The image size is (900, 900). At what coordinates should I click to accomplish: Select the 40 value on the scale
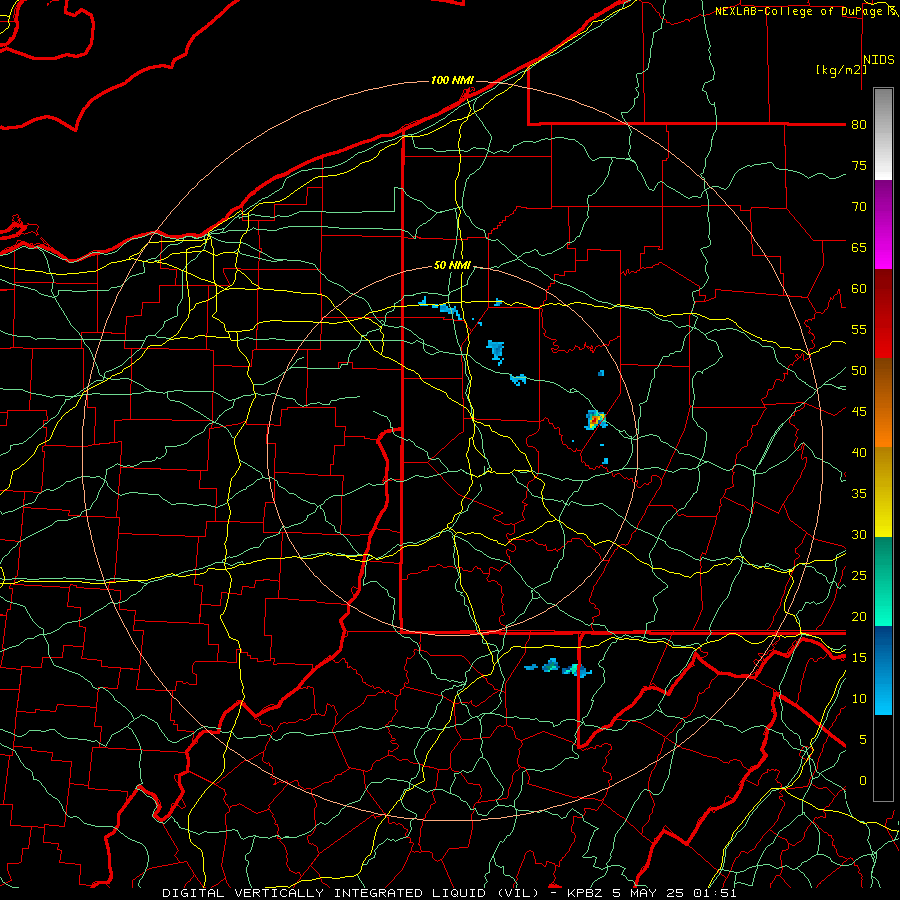pos(859,452)
